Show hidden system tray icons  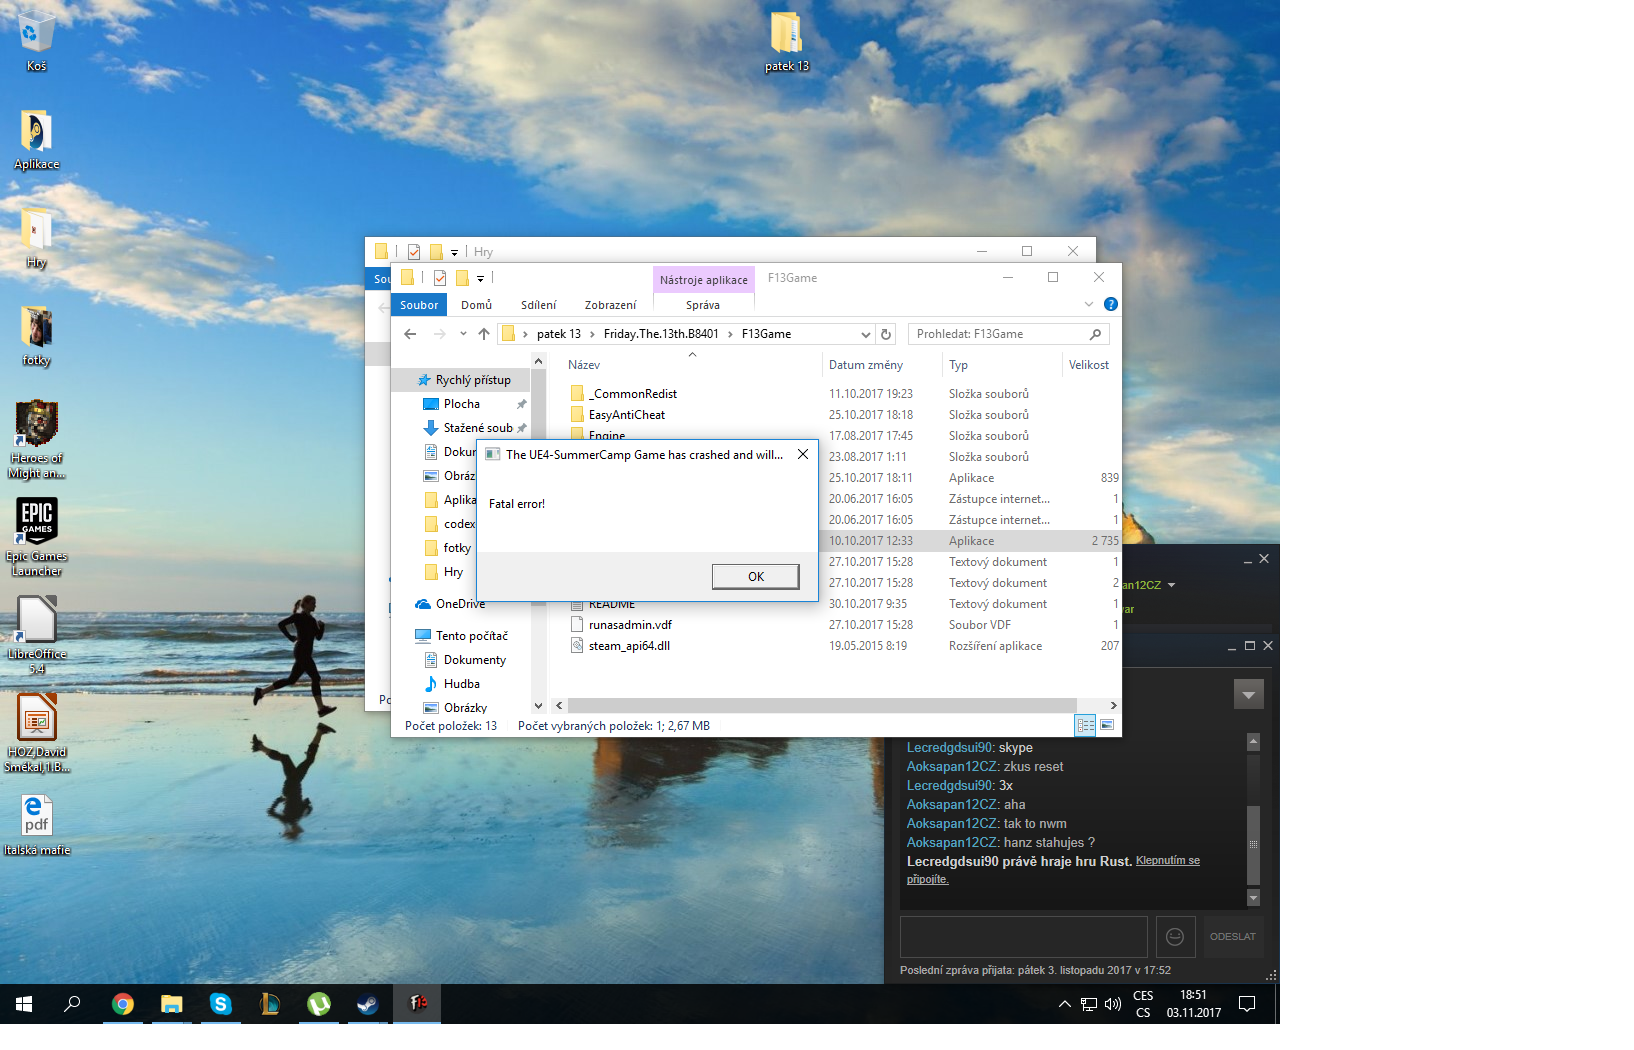(1065, 1004)
